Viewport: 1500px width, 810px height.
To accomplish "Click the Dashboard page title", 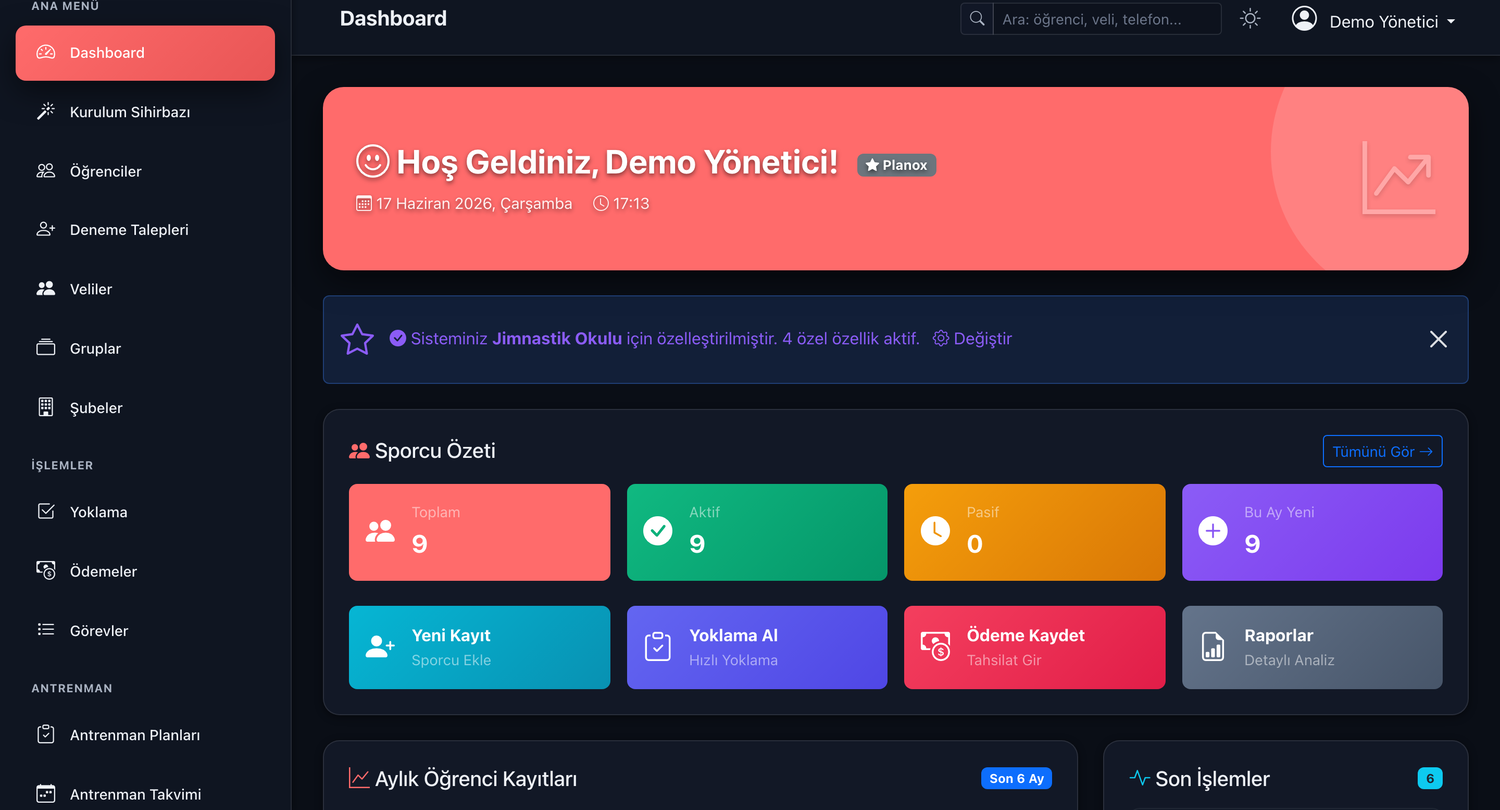I will tap(393, 18).
